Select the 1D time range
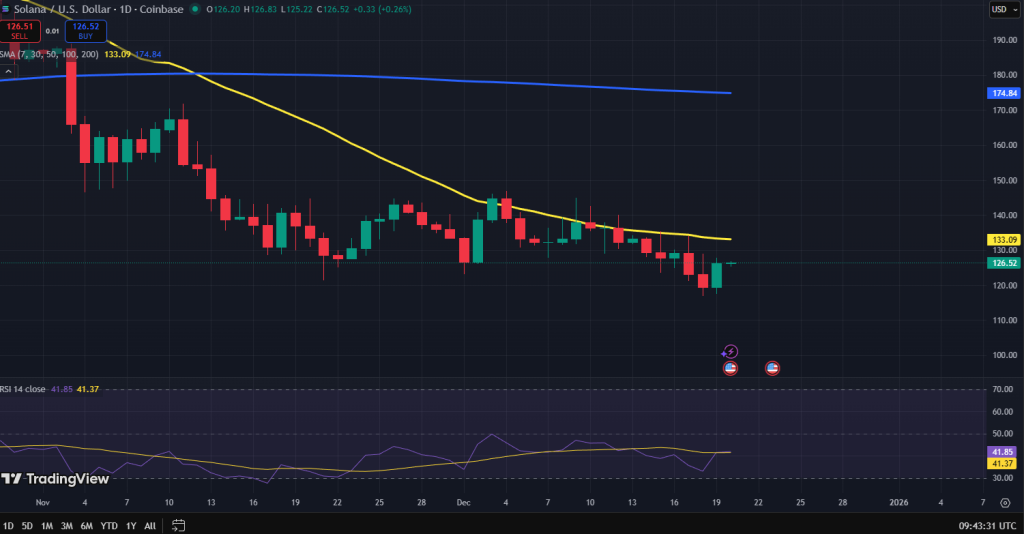This screenshot has height=534, width=1024. [8, 526]
